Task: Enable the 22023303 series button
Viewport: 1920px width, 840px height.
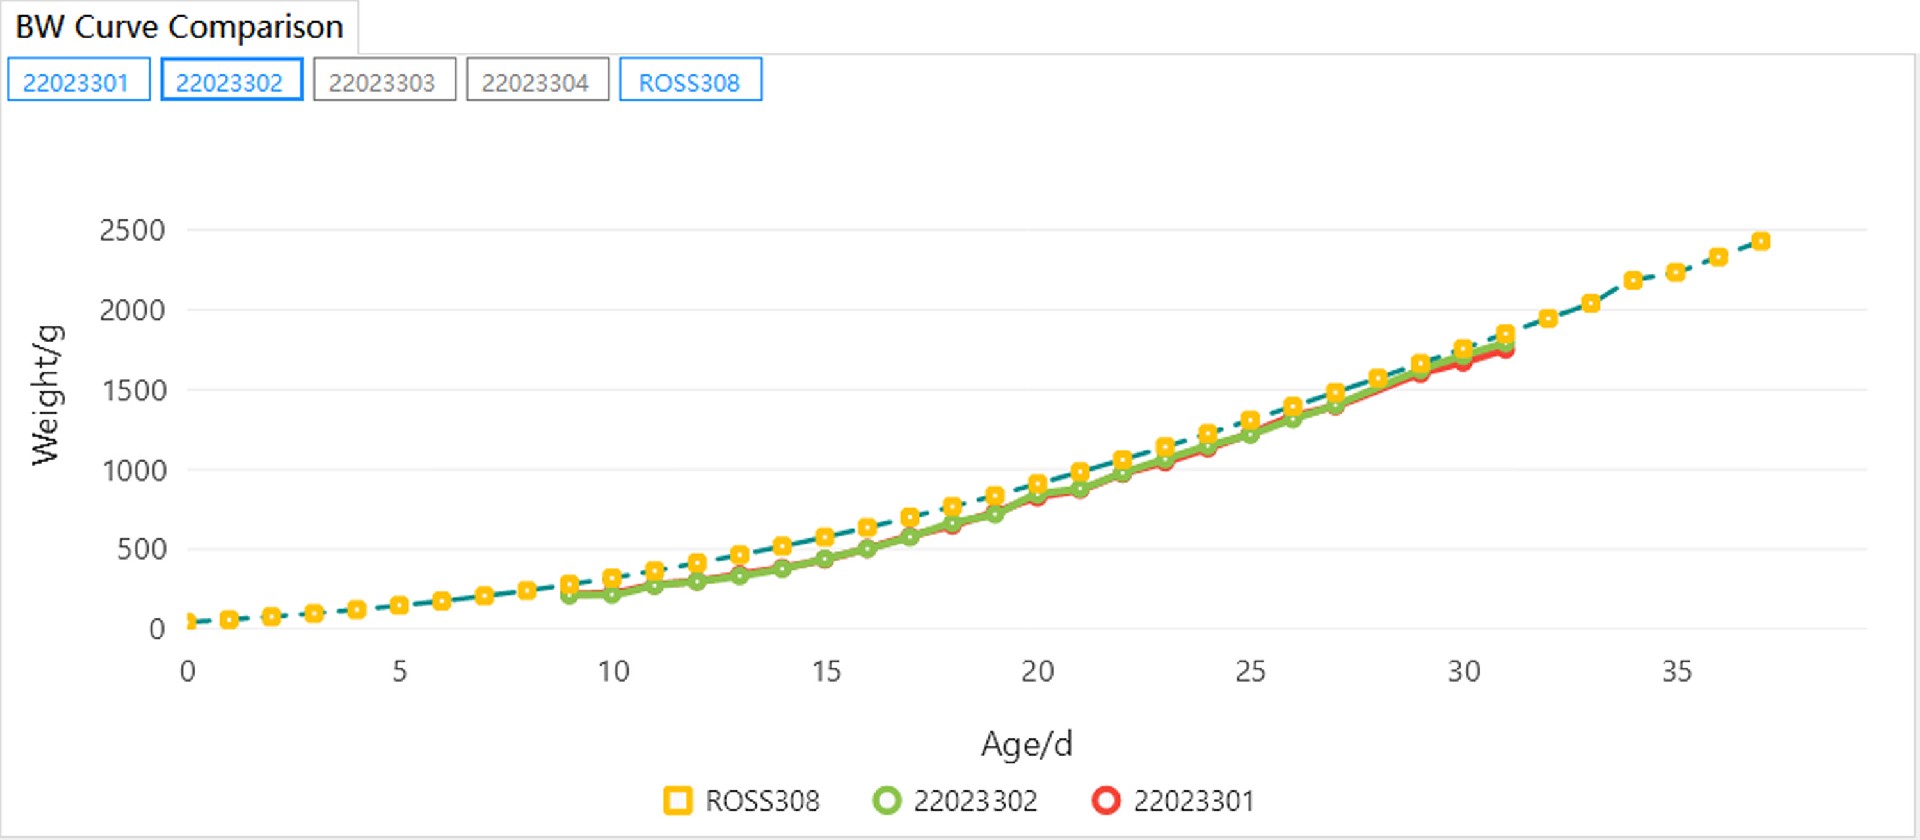Action: coord(384,81)
